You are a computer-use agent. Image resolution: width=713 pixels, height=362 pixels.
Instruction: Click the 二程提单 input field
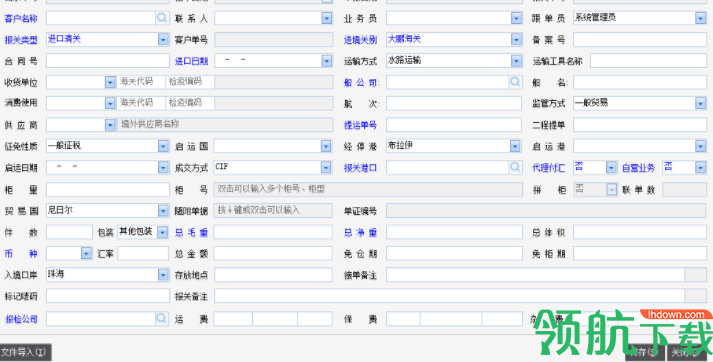click(640, 125)
